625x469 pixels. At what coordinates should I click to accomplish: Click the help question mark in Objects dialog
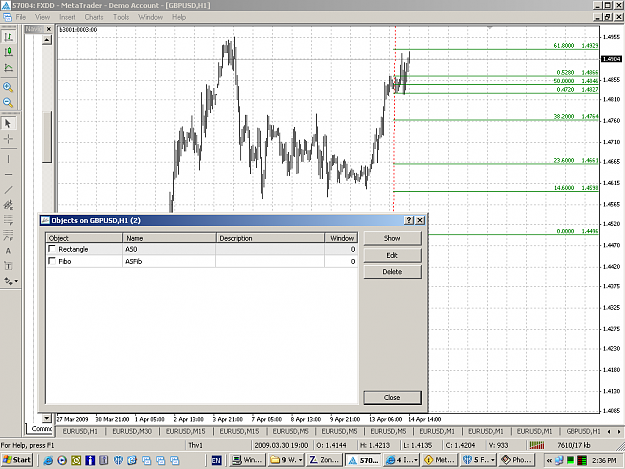[409, 220]
